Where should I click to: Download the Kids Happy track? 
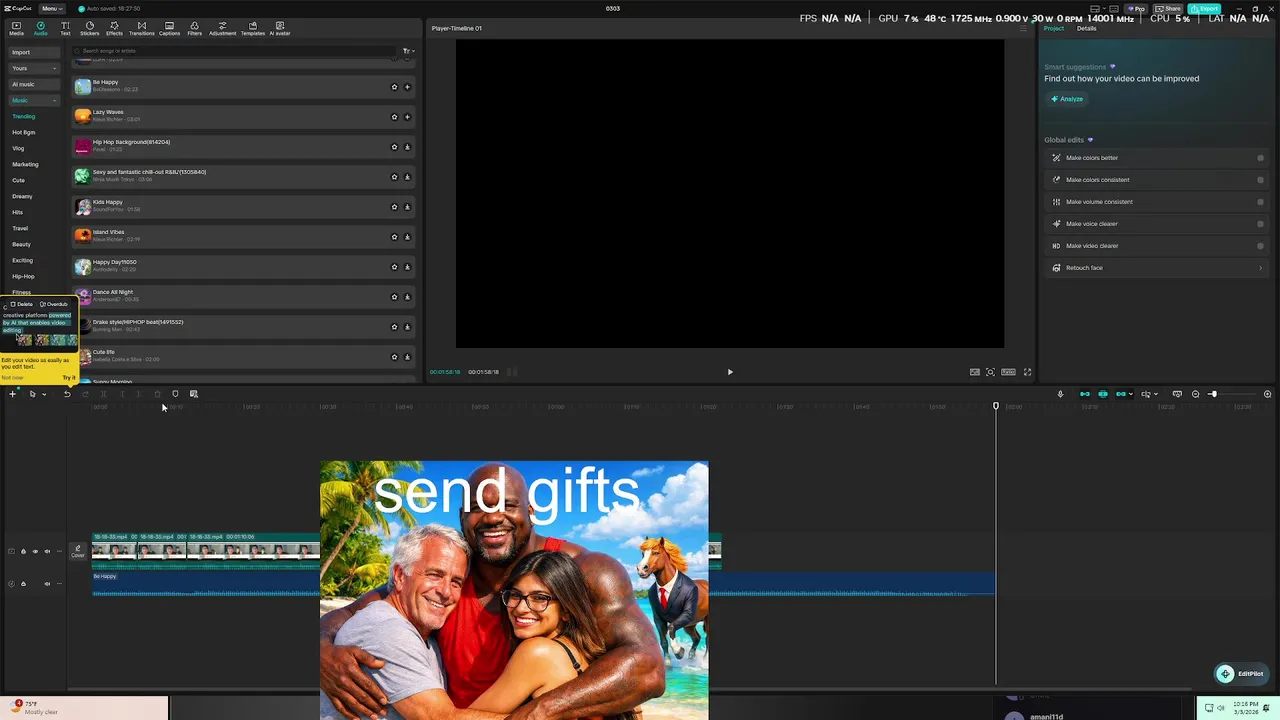point(407,207)
